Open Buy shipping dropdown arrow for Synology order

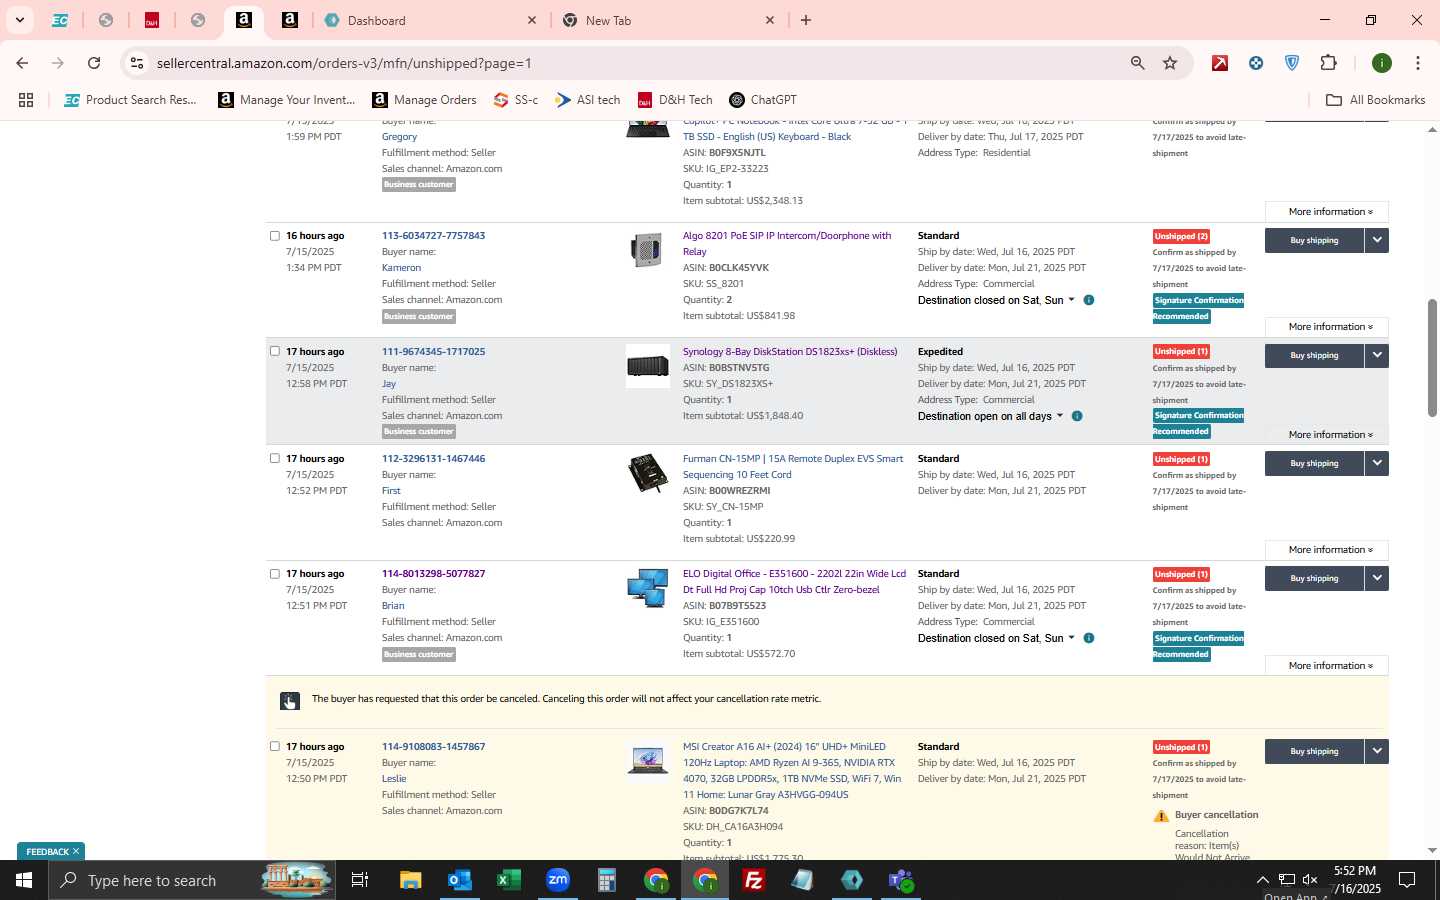[x=1377, y=355]
